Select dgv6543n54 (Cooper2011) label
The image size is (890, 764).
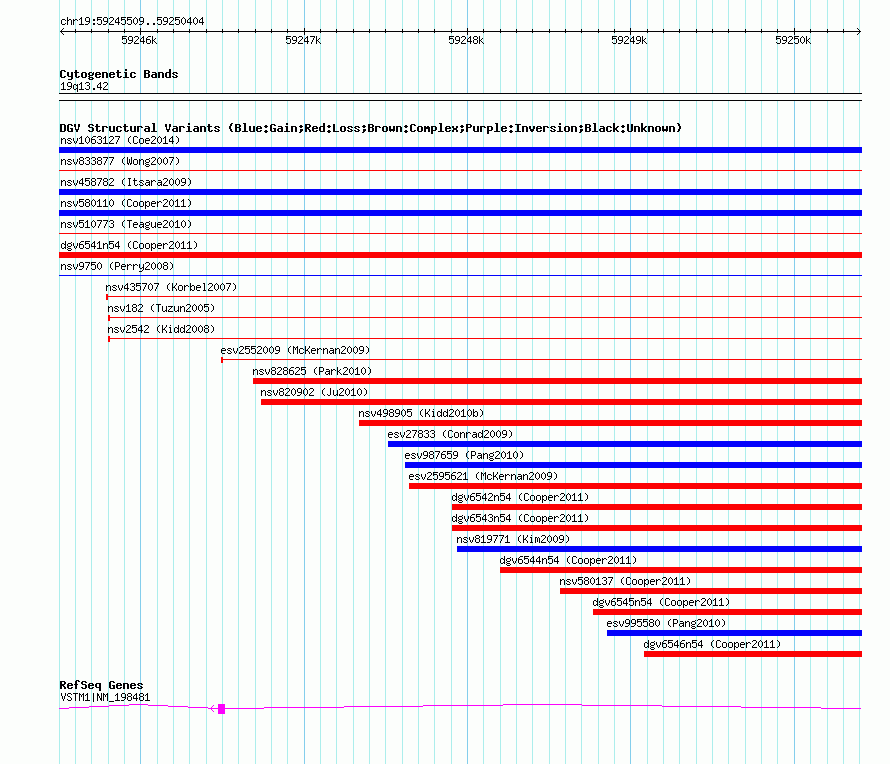click(520, 518)
